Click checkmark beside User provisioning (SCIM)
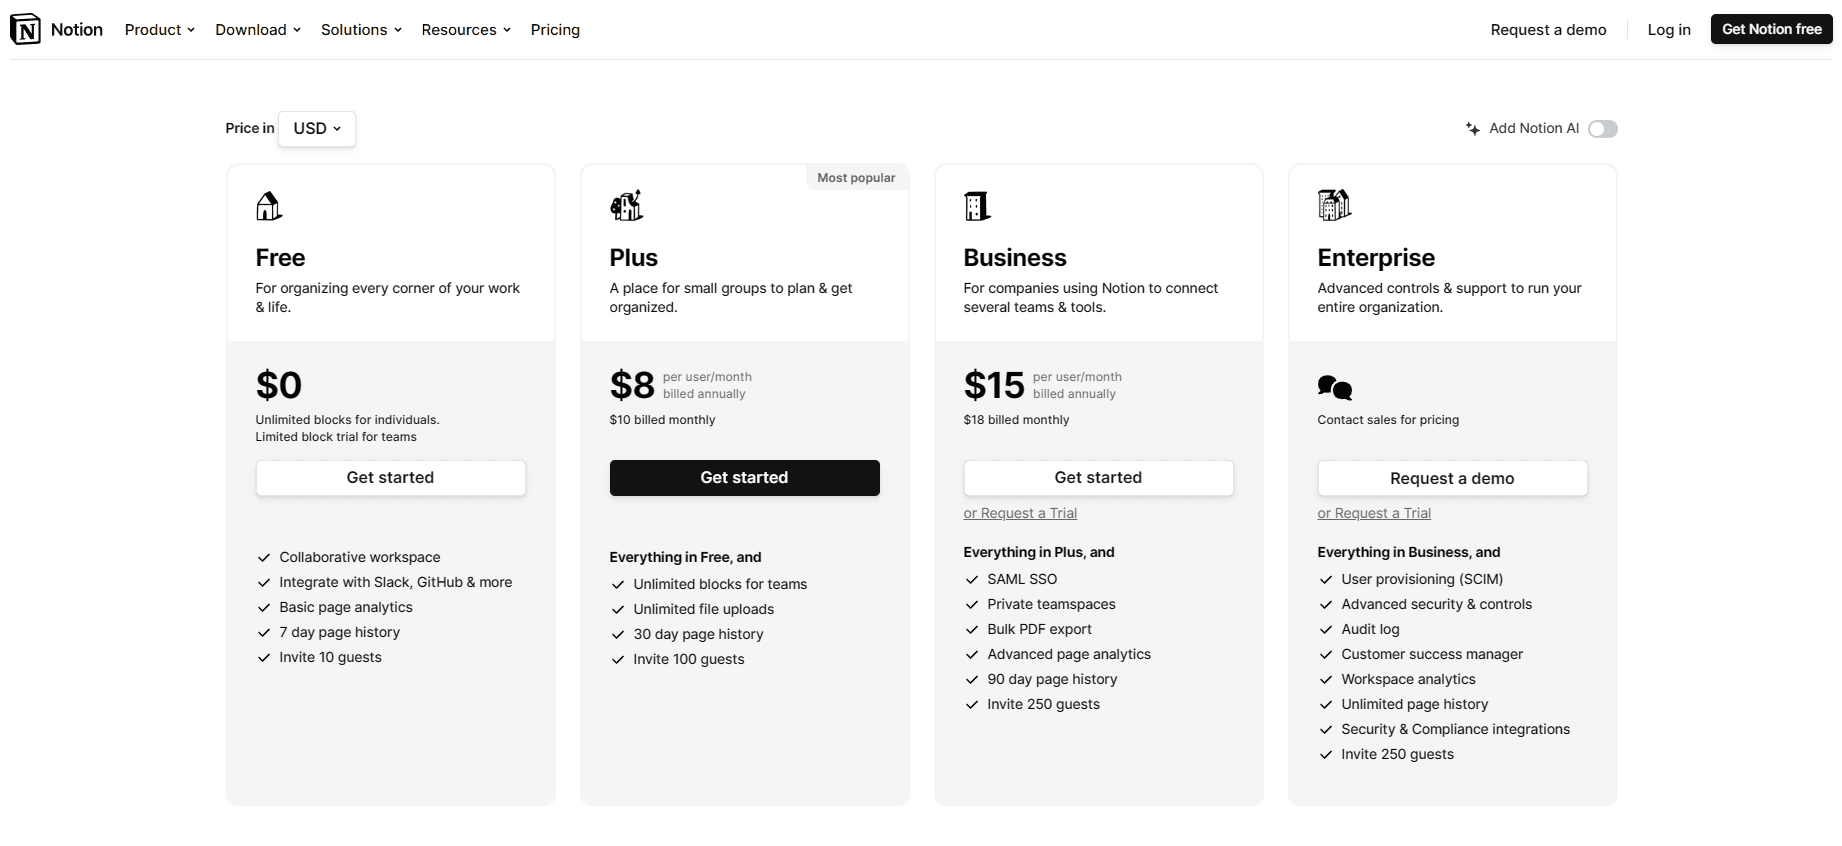Image resolution: width=1842 pixels, height=846 pixels. 1326,580
